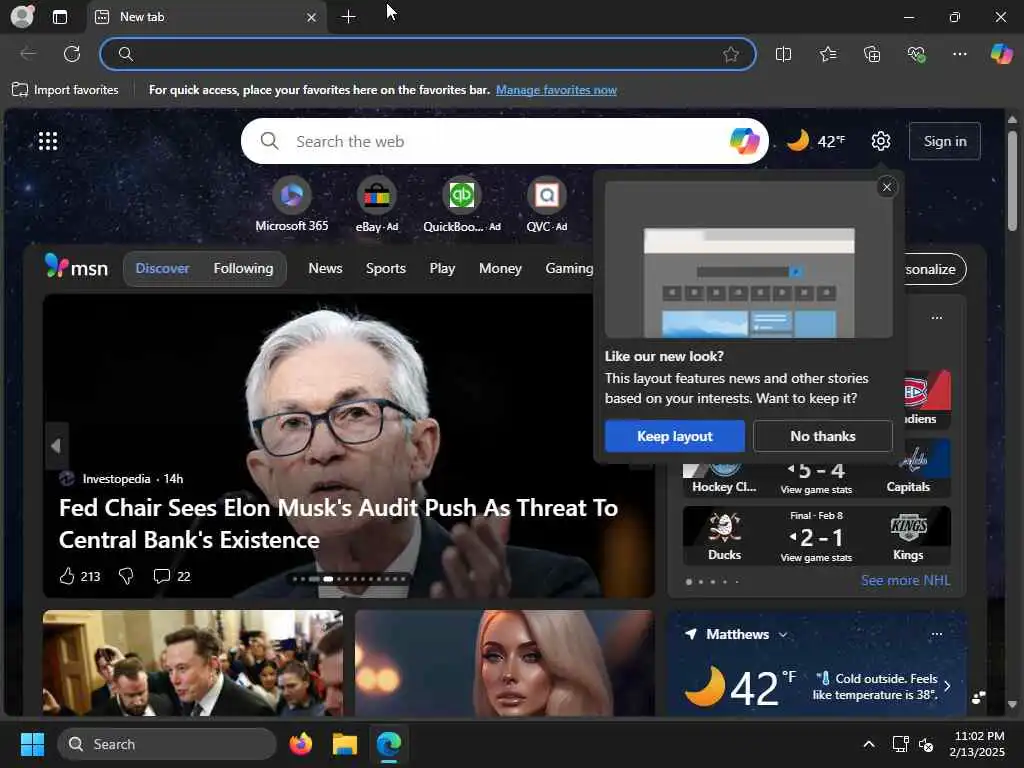Like the Fed Chair article
The image size is (1024, 768).
point(79,576)
